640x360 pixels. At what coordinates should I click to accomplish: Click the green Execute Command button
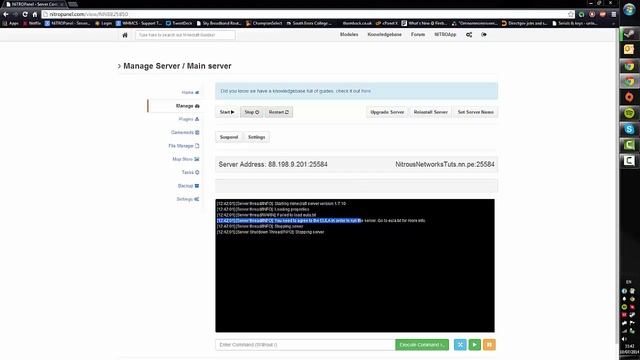[x=422, y=344]
